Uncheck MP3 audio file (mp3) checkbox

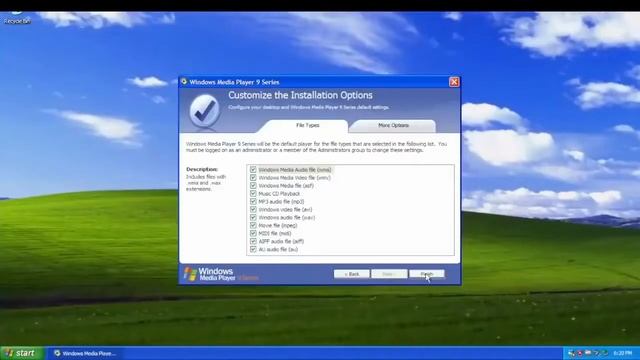tap(253, 202)
